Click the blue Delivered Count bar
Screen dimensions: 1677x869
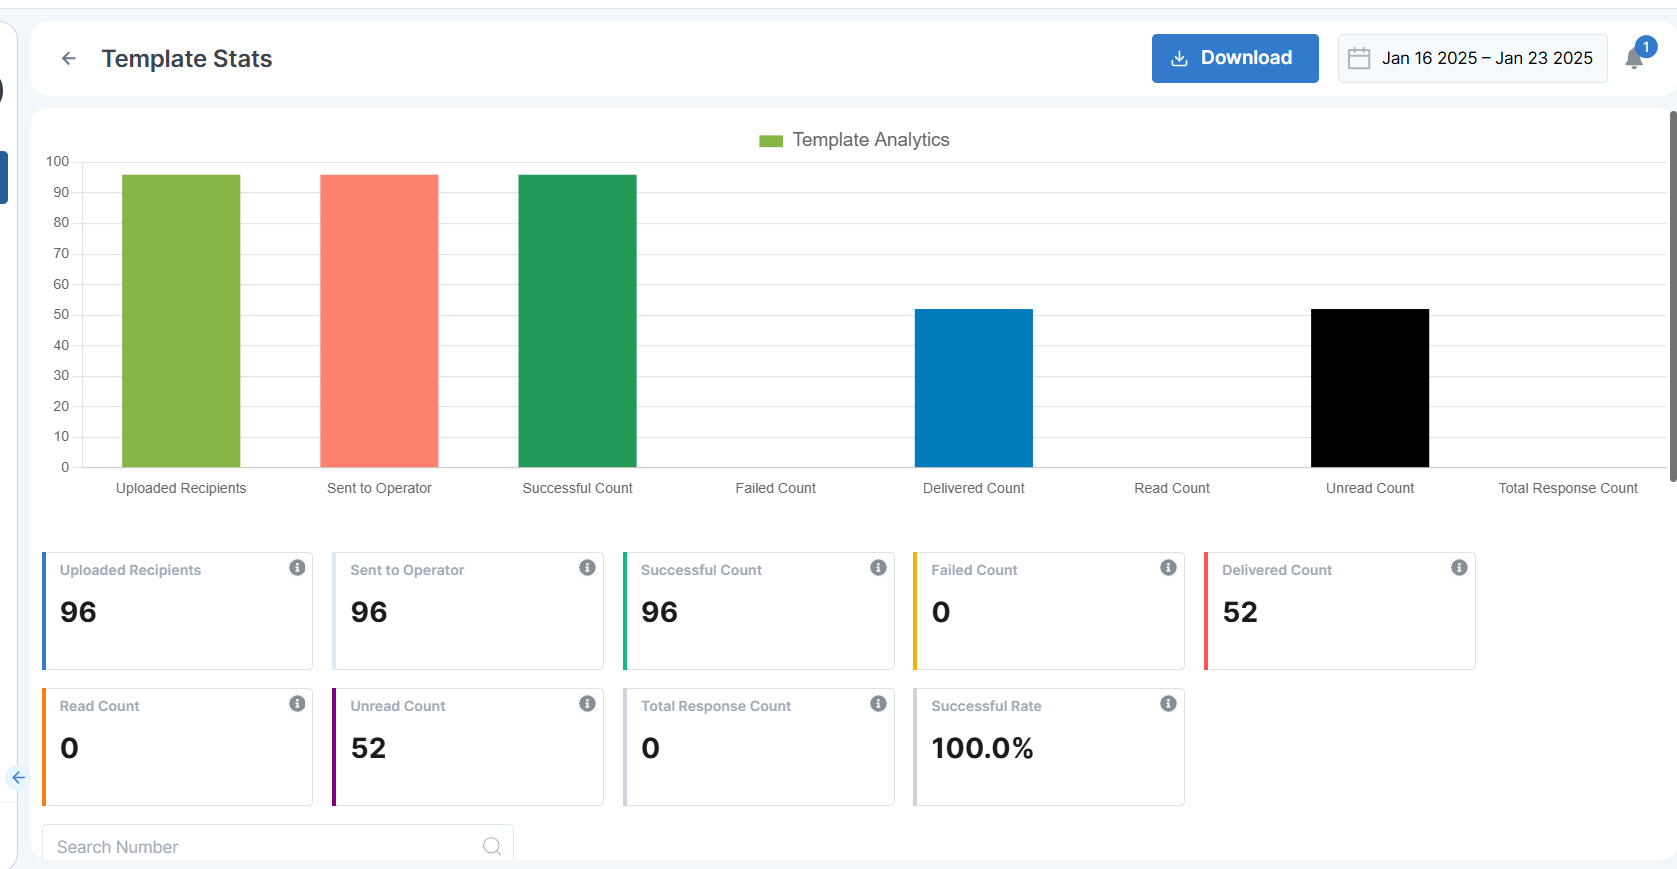click(974, 388)
